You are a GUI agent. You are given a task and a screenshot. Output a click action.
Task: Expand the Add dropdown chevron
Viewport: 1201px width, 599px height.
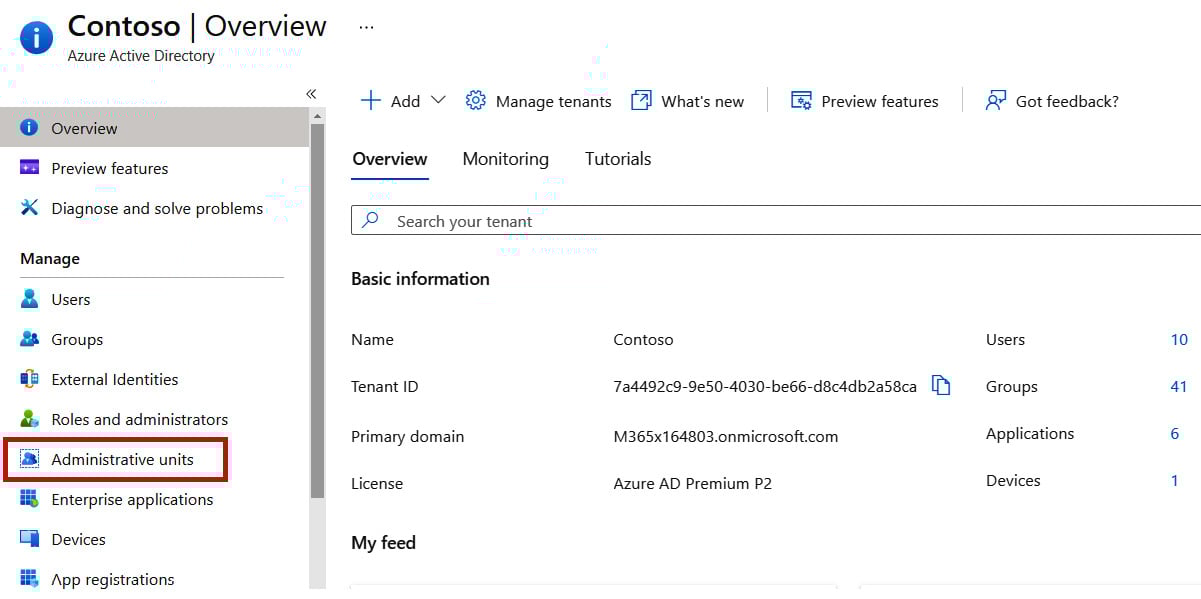click(x=438, y=100)
